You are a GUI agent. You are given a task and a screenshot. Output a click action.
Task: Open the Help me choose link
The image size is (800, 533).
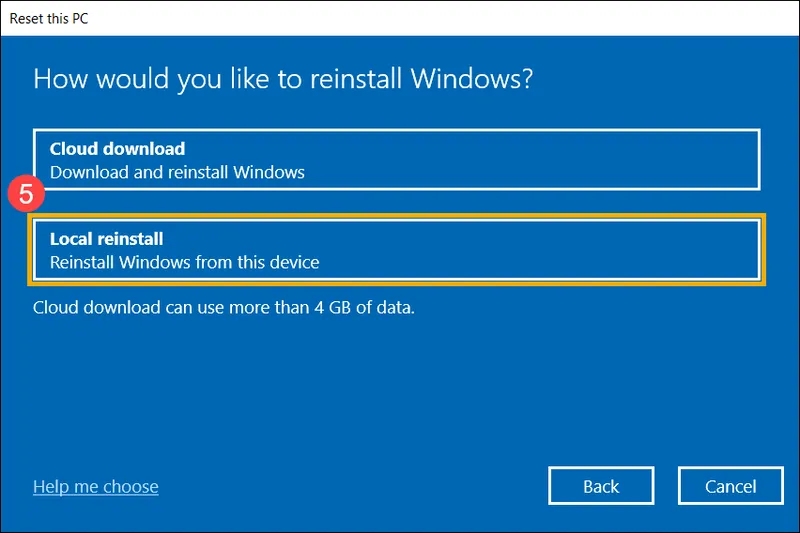[x=96, y=487]
